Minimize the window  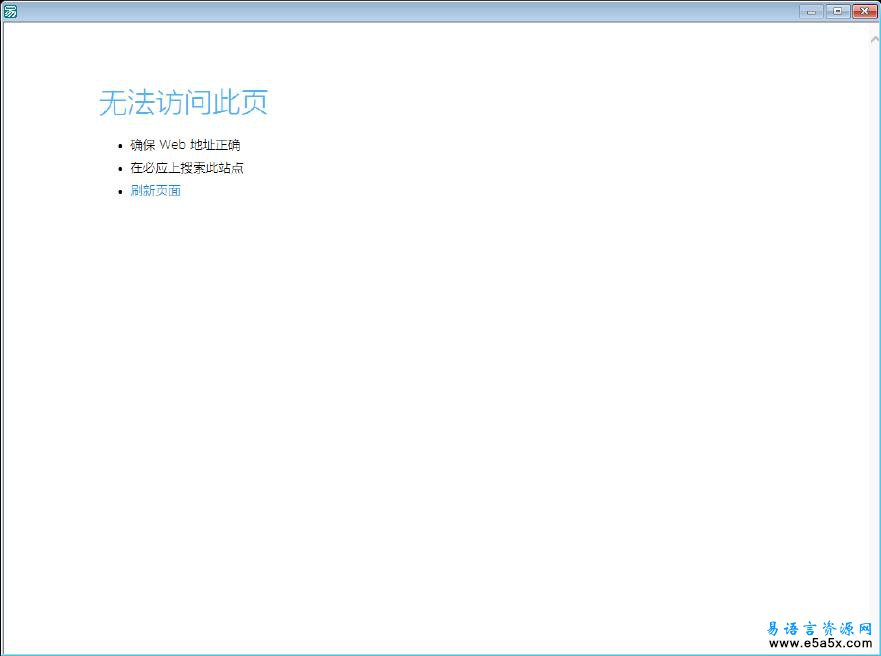pos(812,11)
